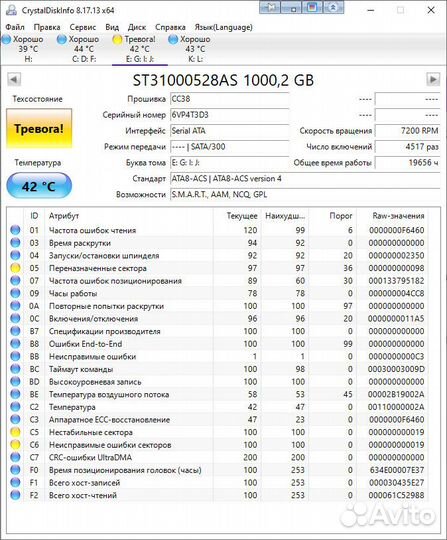Image resolution: width=447 pixels, height=540 pixels.
Task: Open the Диск menu
Action: tap(137, 27)
